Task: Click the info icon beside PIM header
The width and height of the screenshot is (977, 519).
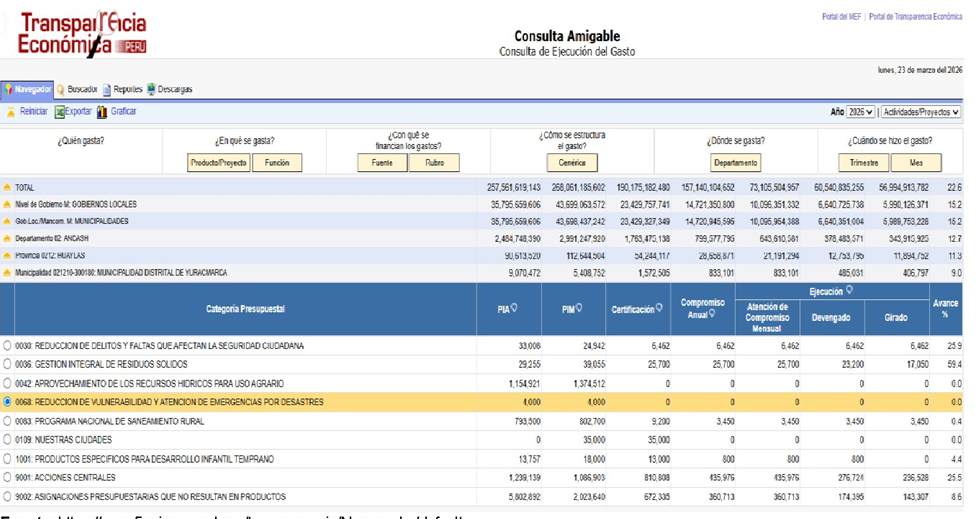Action: click(579, 309)
